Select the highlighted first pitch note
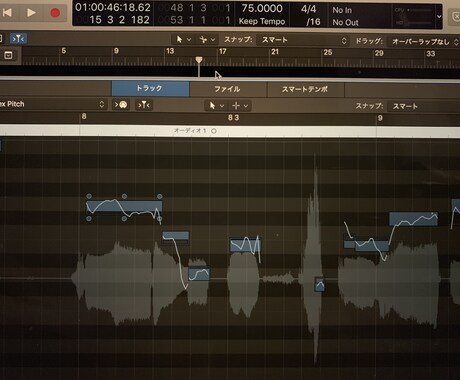This screenshot has height=380, width=460. pyautogui.click(x=124, y=207)
